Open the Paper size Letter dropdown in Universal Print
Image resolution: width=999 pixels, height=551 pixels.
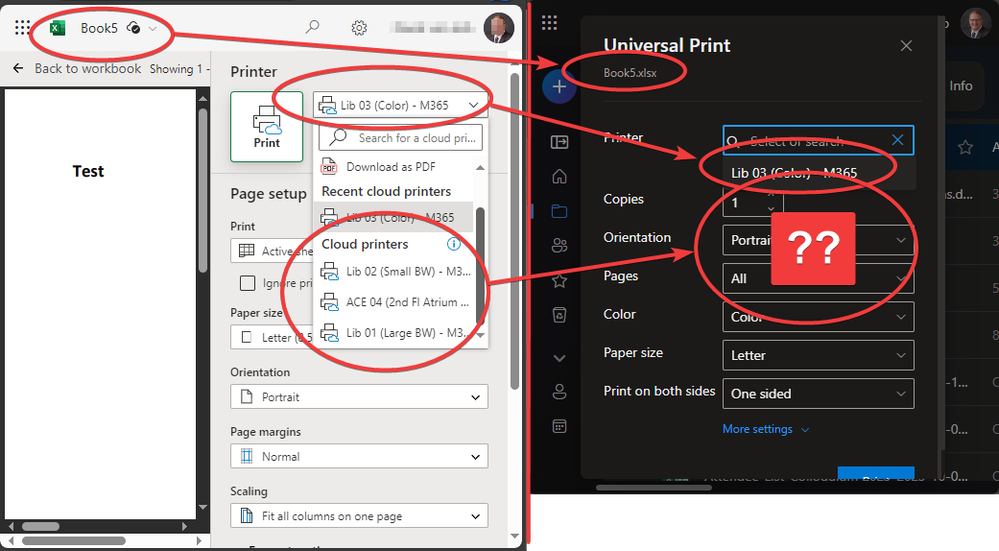click(818, 355)
